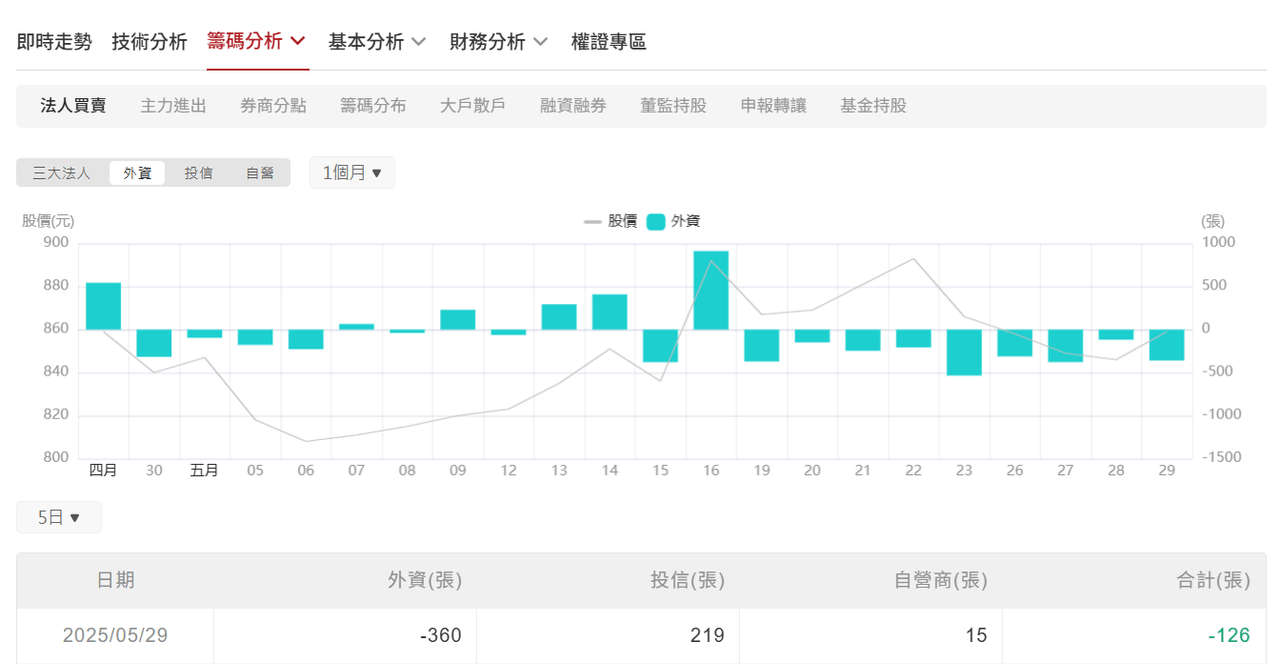Viewport: 1280px width, 664px height.
Task: Expand the 基本分析 menu
Action: 377,42
